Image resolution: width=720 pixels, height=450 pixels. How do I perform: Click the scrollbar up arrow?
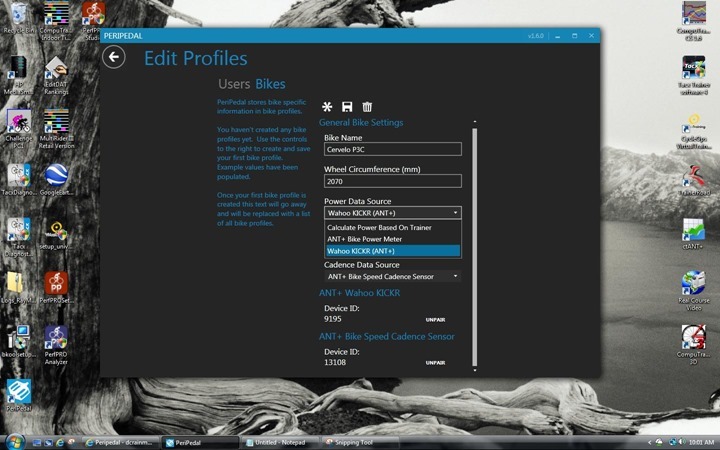coord(475,122)
